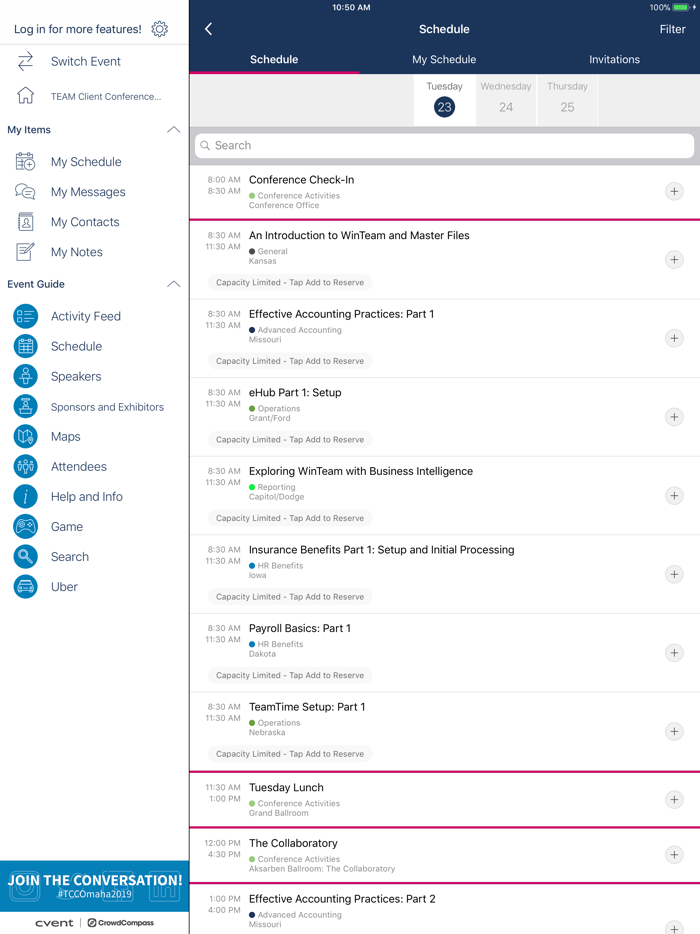Tap the Speakers icon
This screenshot has width=700, height=934.
[26, 376]
